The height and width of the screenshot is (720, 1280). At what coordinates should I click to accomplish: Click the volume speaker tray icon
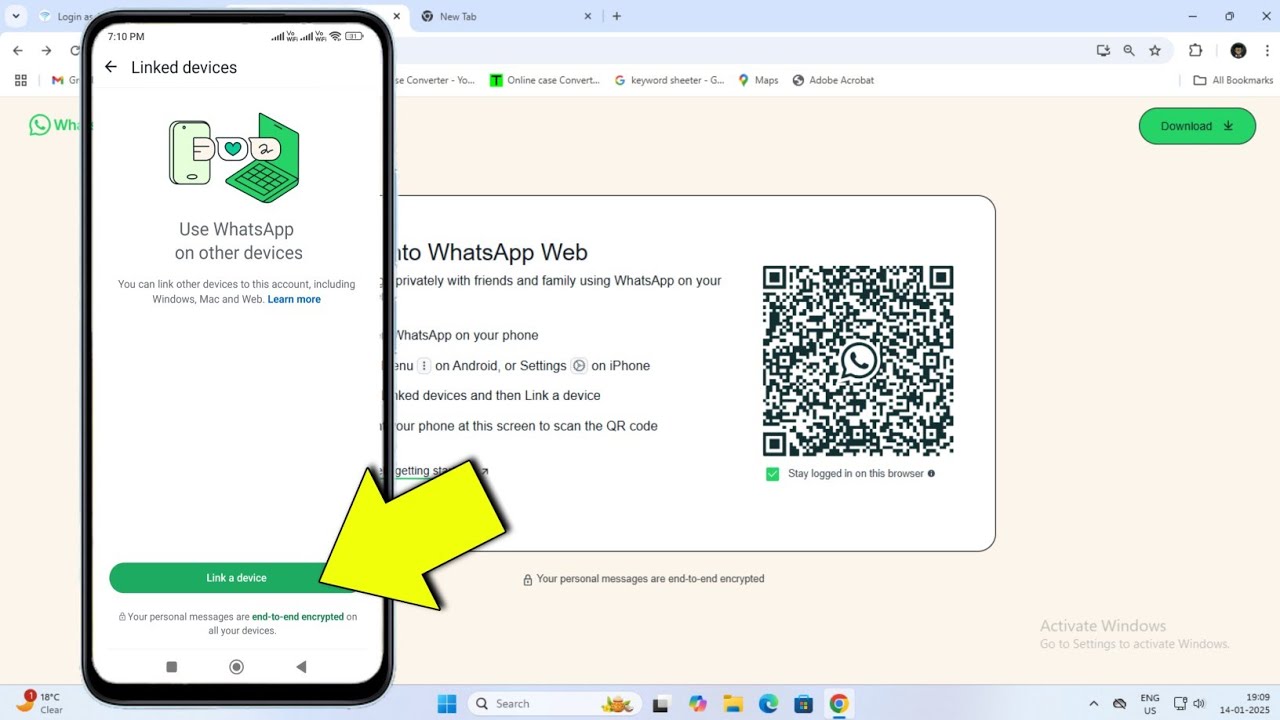pyautogui.click(x=1199, y=704)
